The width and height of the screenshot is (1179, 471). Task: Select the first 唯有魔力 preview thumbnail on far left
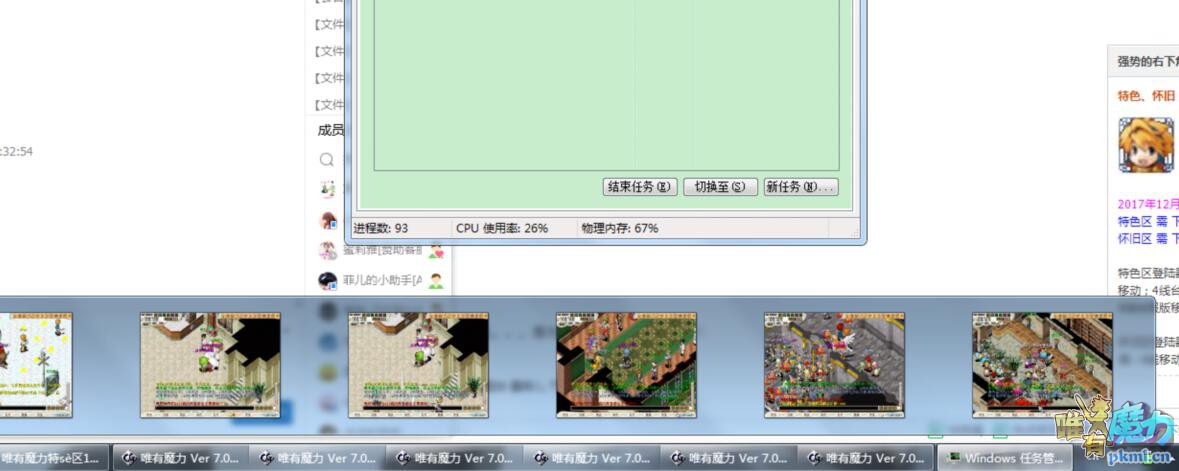pos(36,364)
